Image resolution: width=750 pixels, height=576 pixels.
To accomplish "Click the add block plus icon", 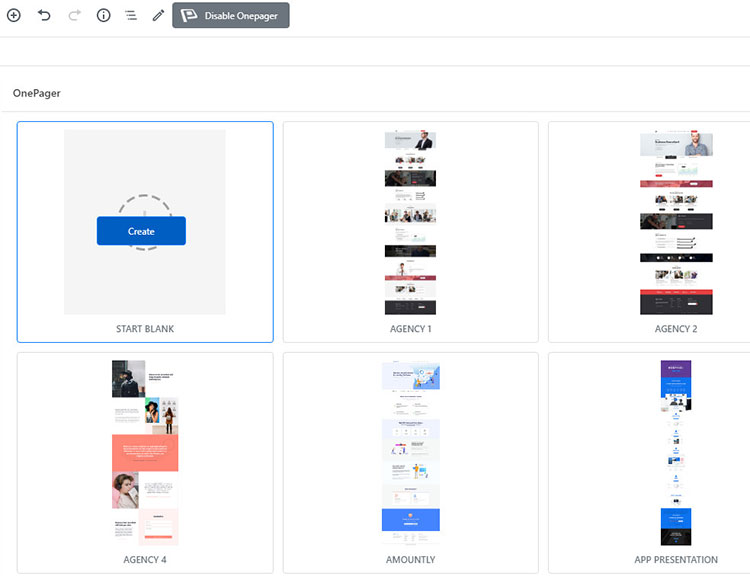I will 14,15.
